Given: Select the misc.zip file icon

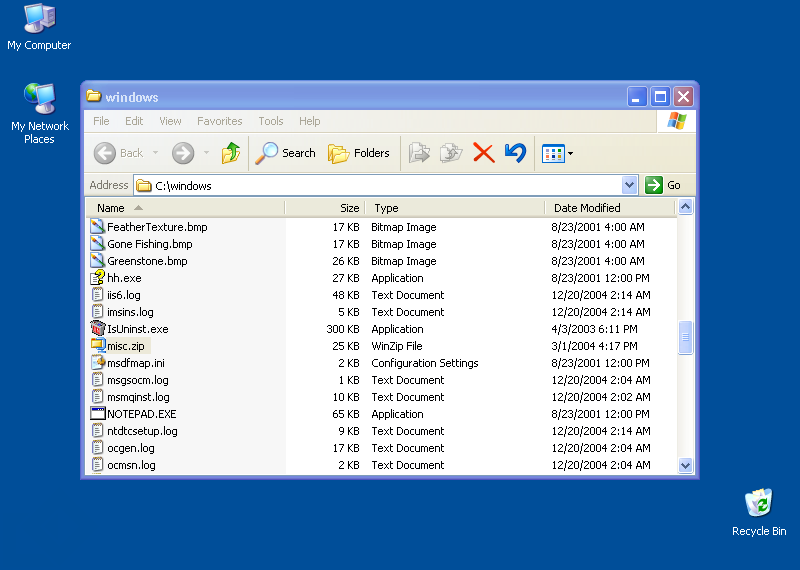Looking at the screenshot, I should 98,346.
